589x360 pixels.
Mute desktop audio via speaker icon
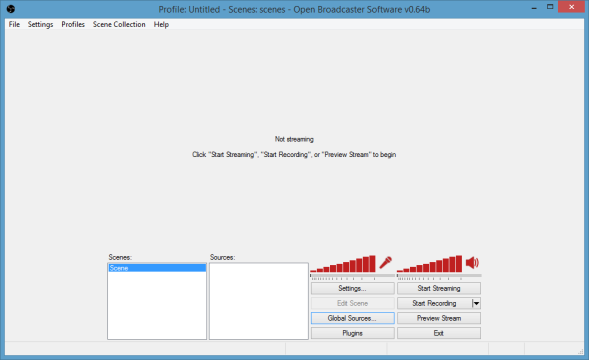[x=473, y=262]
